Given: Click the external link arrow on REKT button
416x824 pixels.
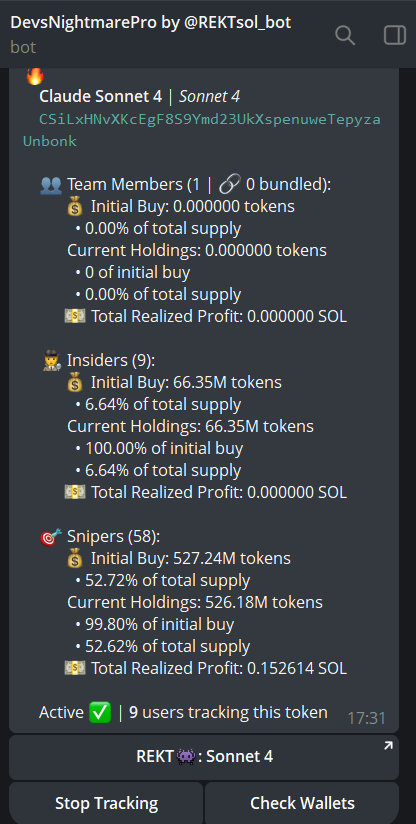Looking at the screenshot, I should tap(388, 746).
